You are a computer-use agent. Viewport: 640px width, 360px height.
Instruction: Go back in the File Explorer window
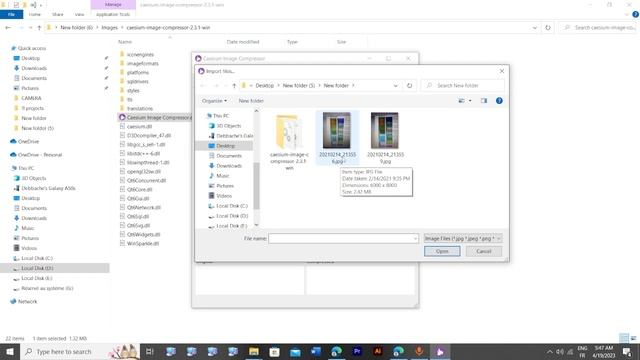tap(8, 28)
